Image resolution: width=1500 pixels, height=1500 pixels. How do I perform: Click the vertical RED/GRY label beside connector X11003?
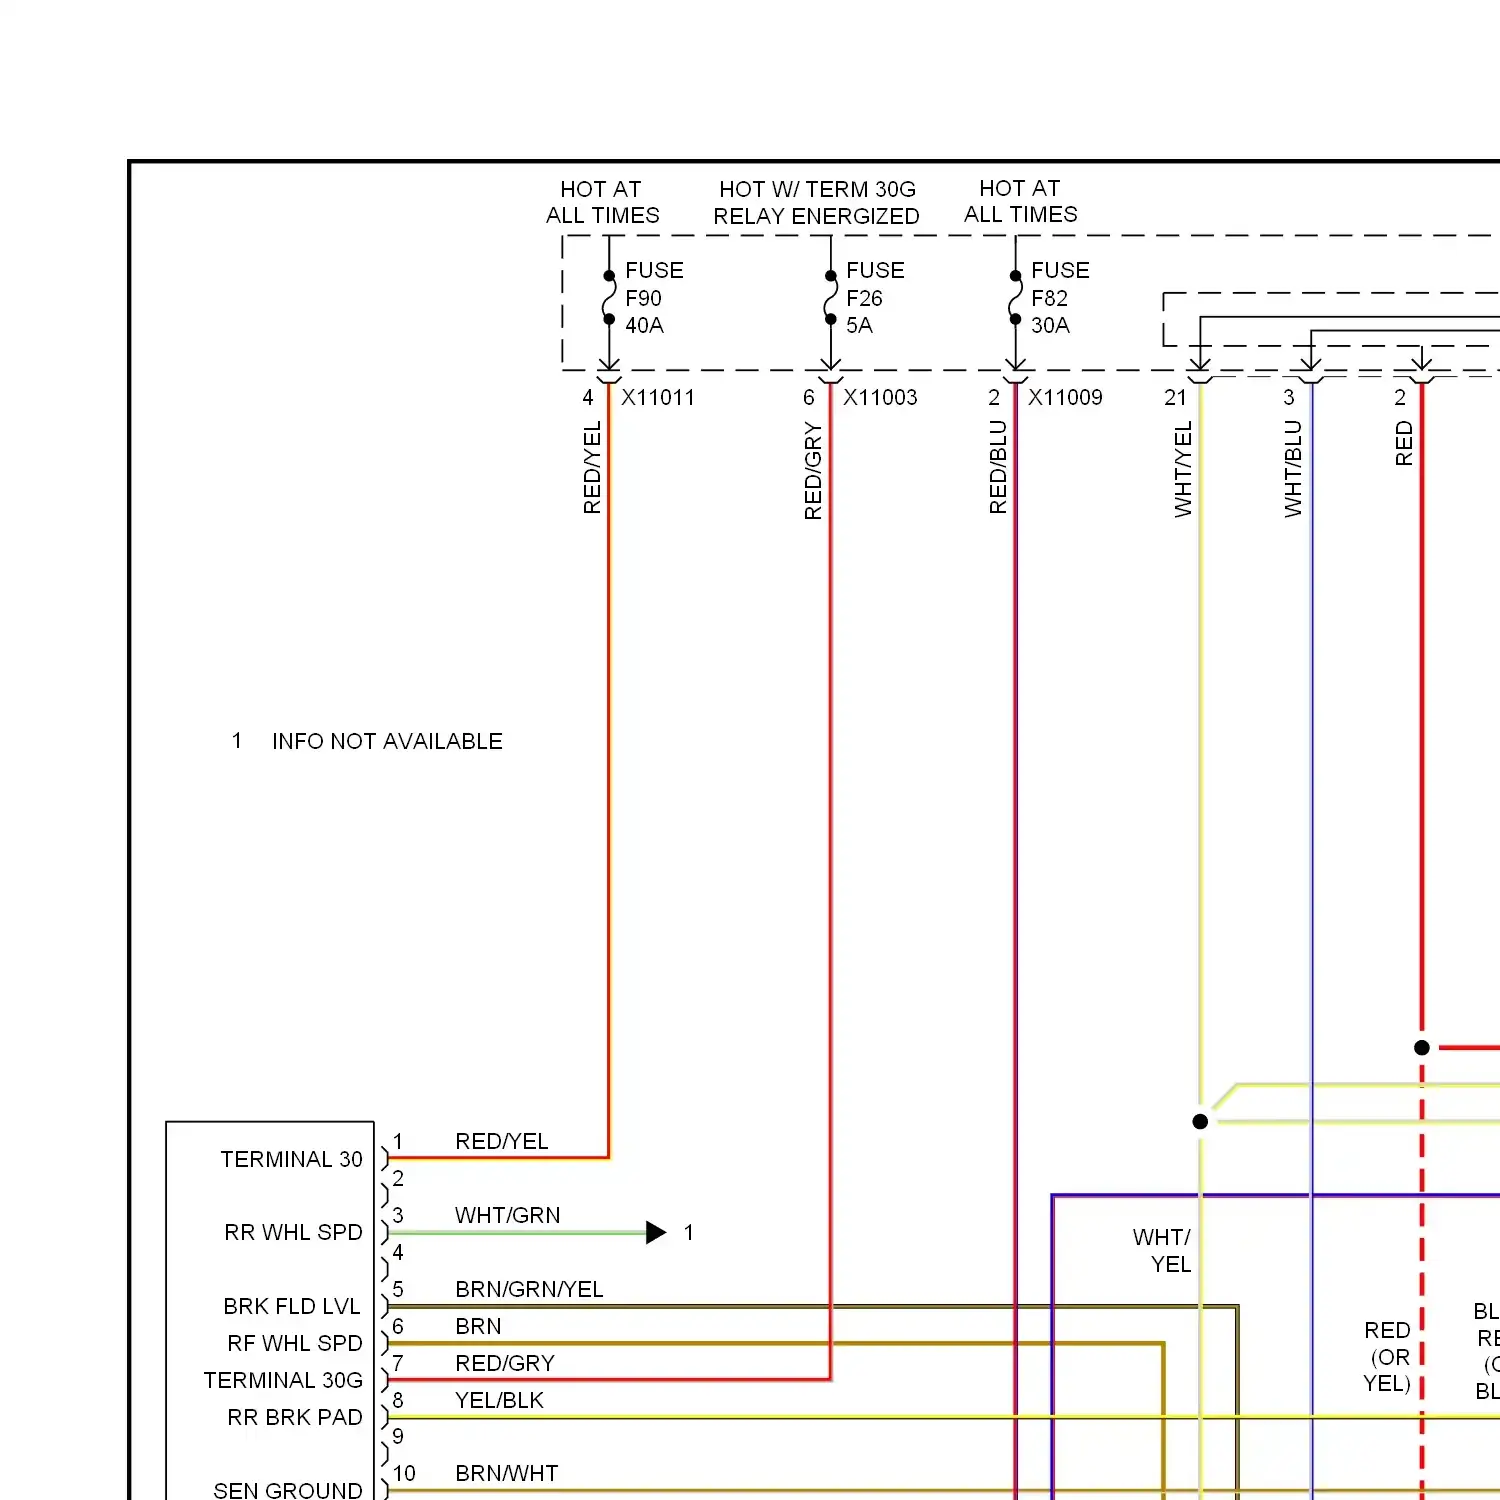pyautogui.click(x=813, y=470)
